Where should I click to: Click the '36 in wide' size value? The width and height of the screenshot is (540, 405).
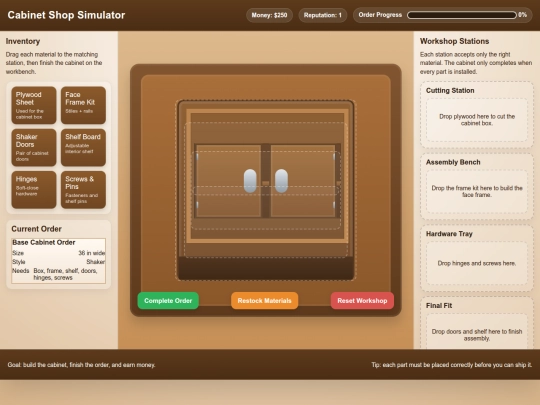92,253
